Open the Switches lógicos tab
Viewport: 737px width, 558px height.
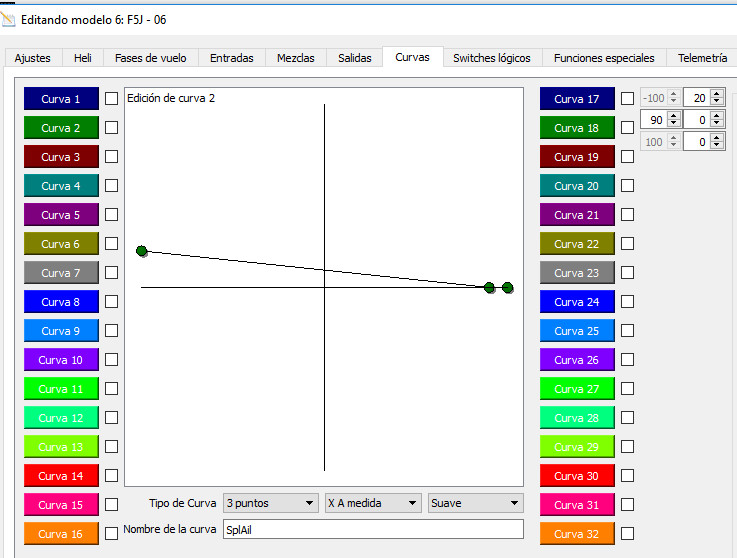pyautogui.click(x=492, y=58)
